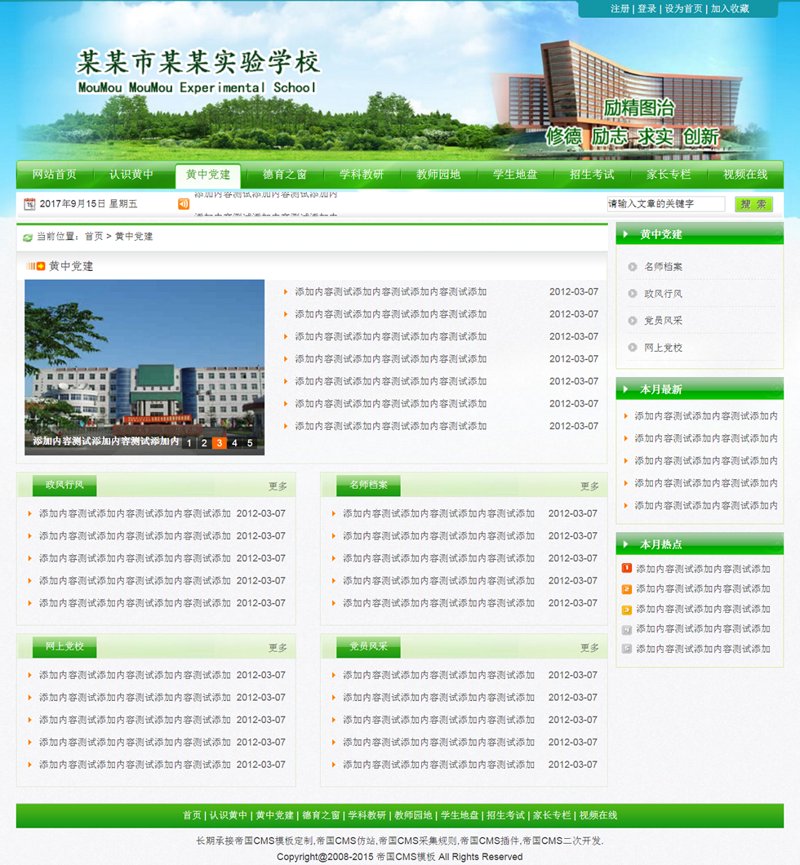
Task: Open the school building slideshow image
Action: [x=145, y=367]
